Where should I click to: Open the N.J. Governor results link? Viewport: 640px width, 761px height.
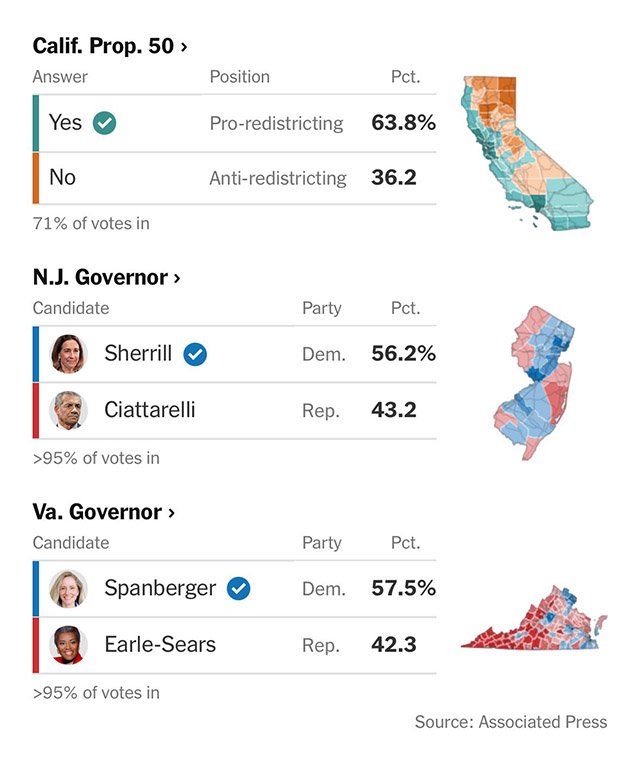(x=106, y=278)
